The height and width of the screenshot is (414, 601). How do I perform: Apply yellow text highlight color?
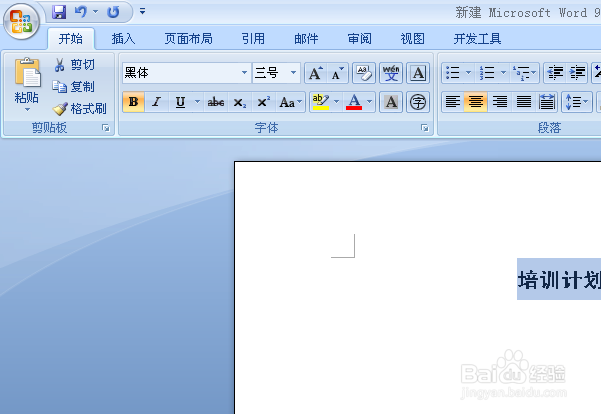click(321, 102)
